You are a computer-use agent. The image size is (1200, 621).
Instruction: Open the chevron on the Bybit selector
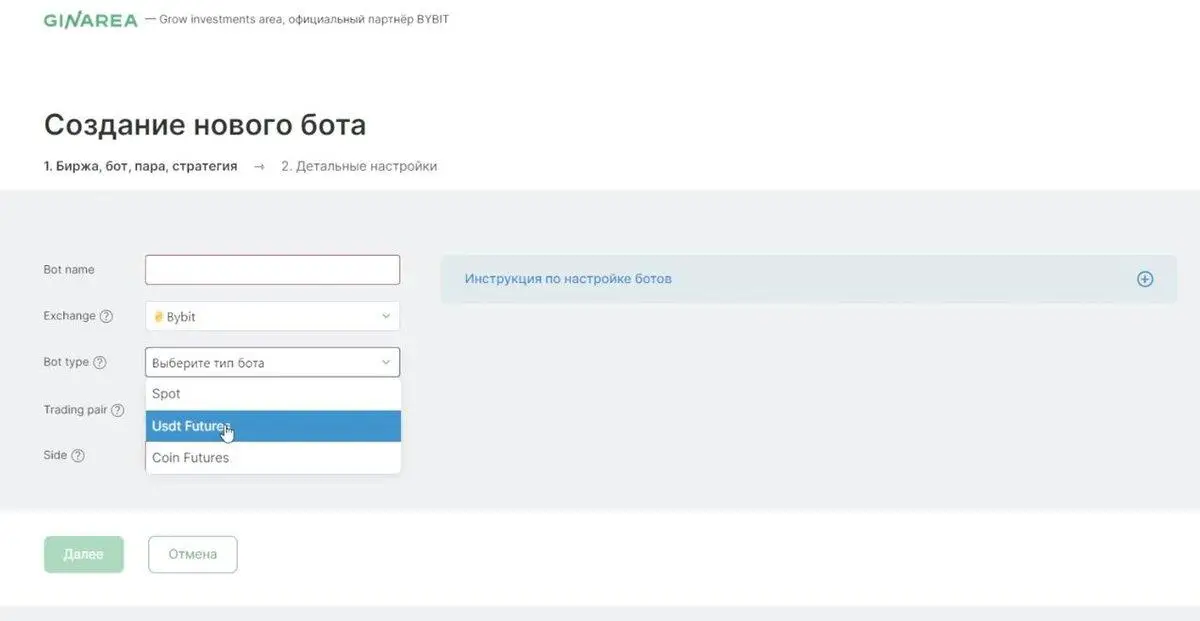pos(386,315)
